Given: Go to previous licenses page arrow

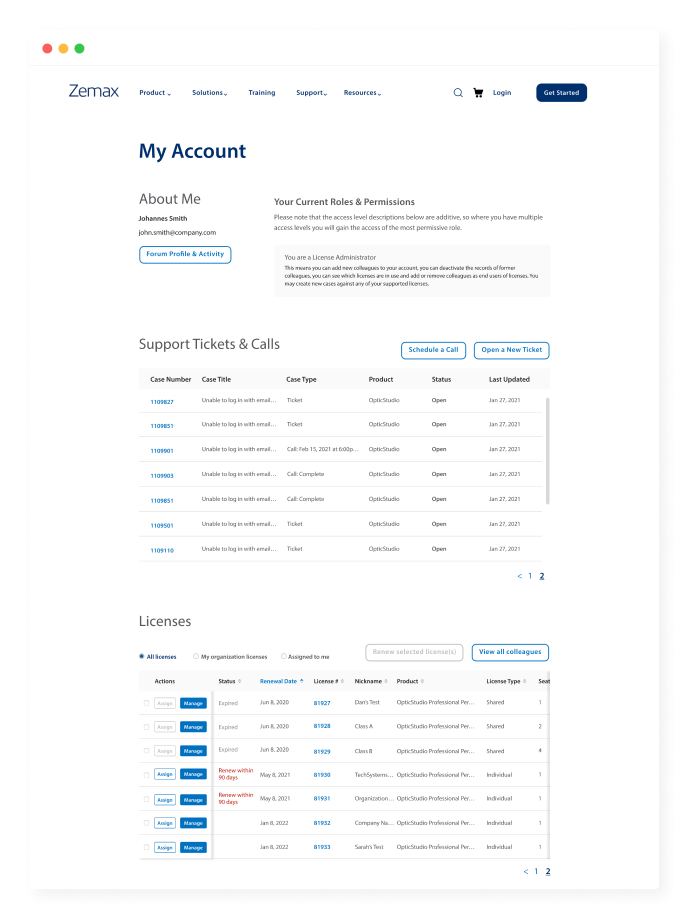Looking at the screenshot, I should point(526,872).
